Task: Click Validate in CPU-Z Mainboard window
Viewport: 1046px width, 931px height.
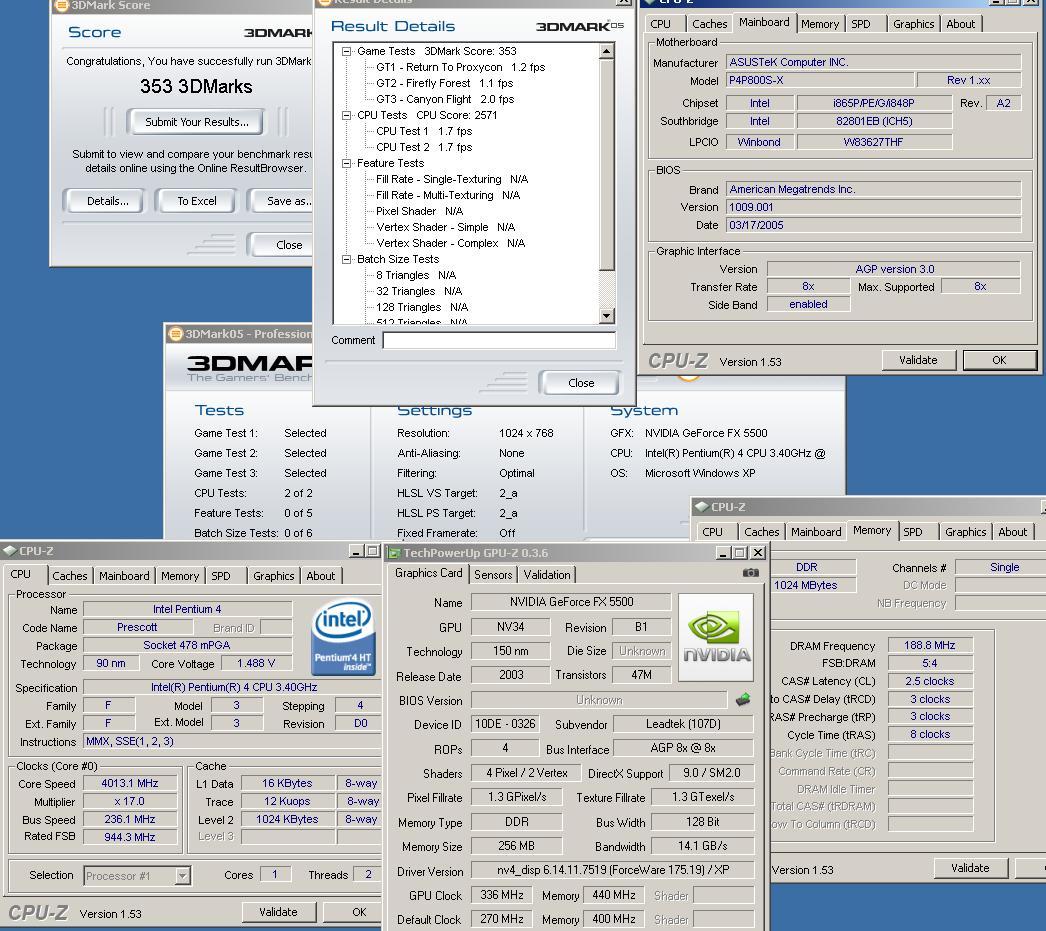Action: tap(918, 360)
